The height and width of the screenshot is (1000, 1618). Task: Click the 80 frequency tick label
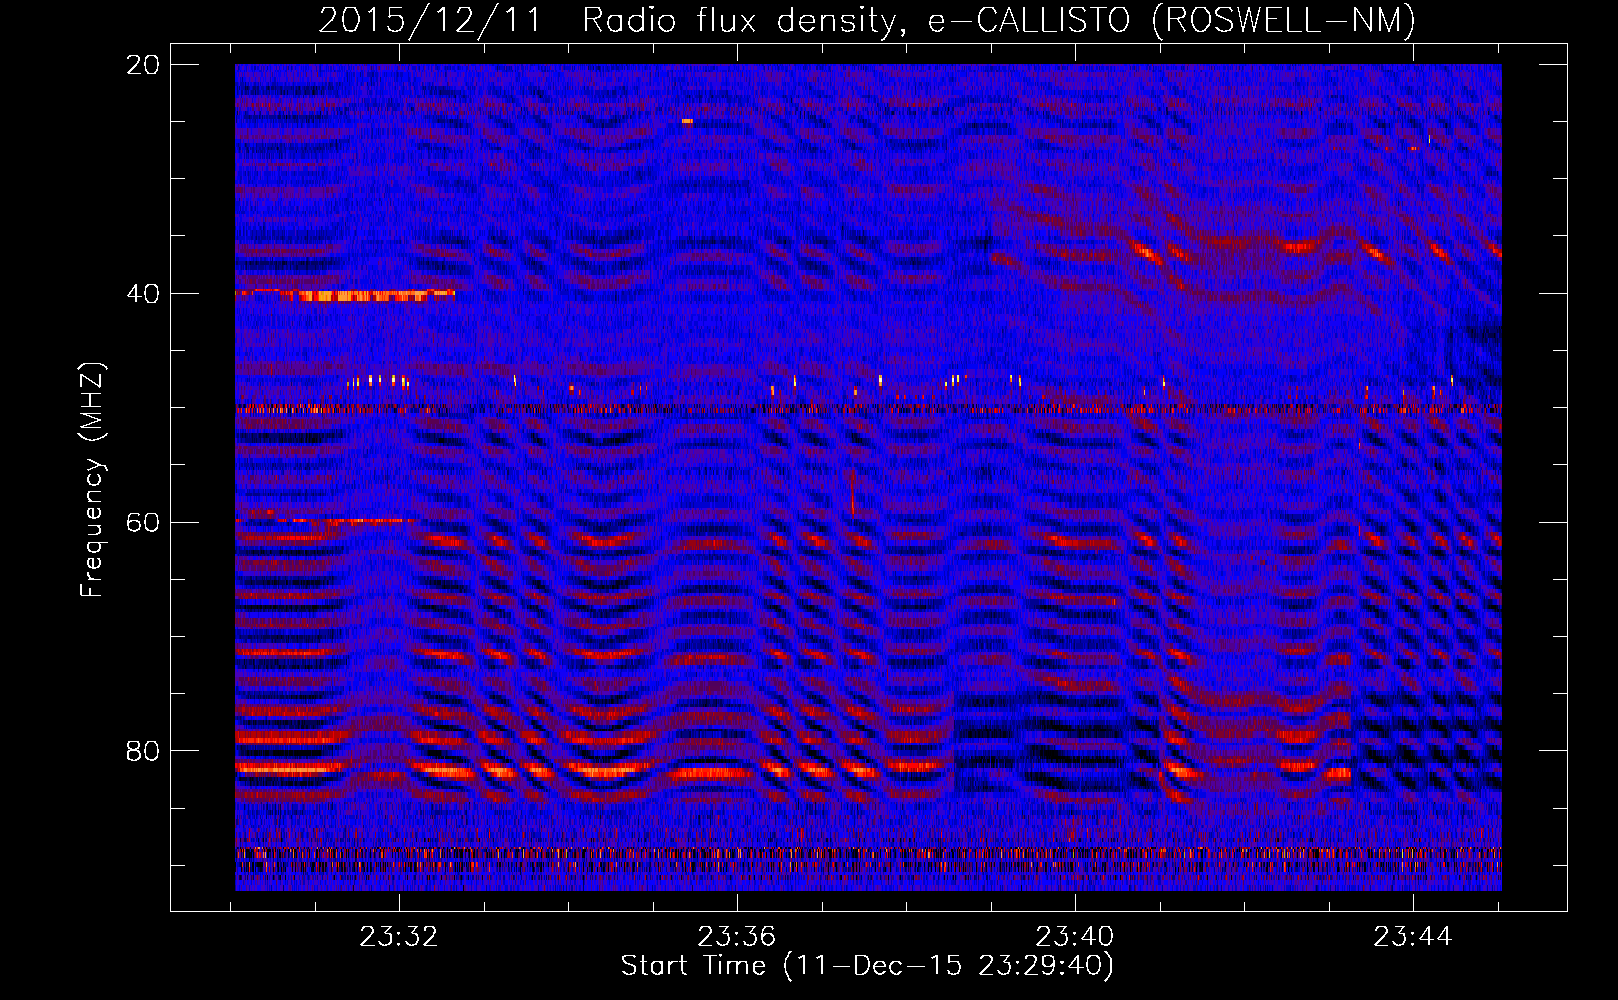click(144, 751)
